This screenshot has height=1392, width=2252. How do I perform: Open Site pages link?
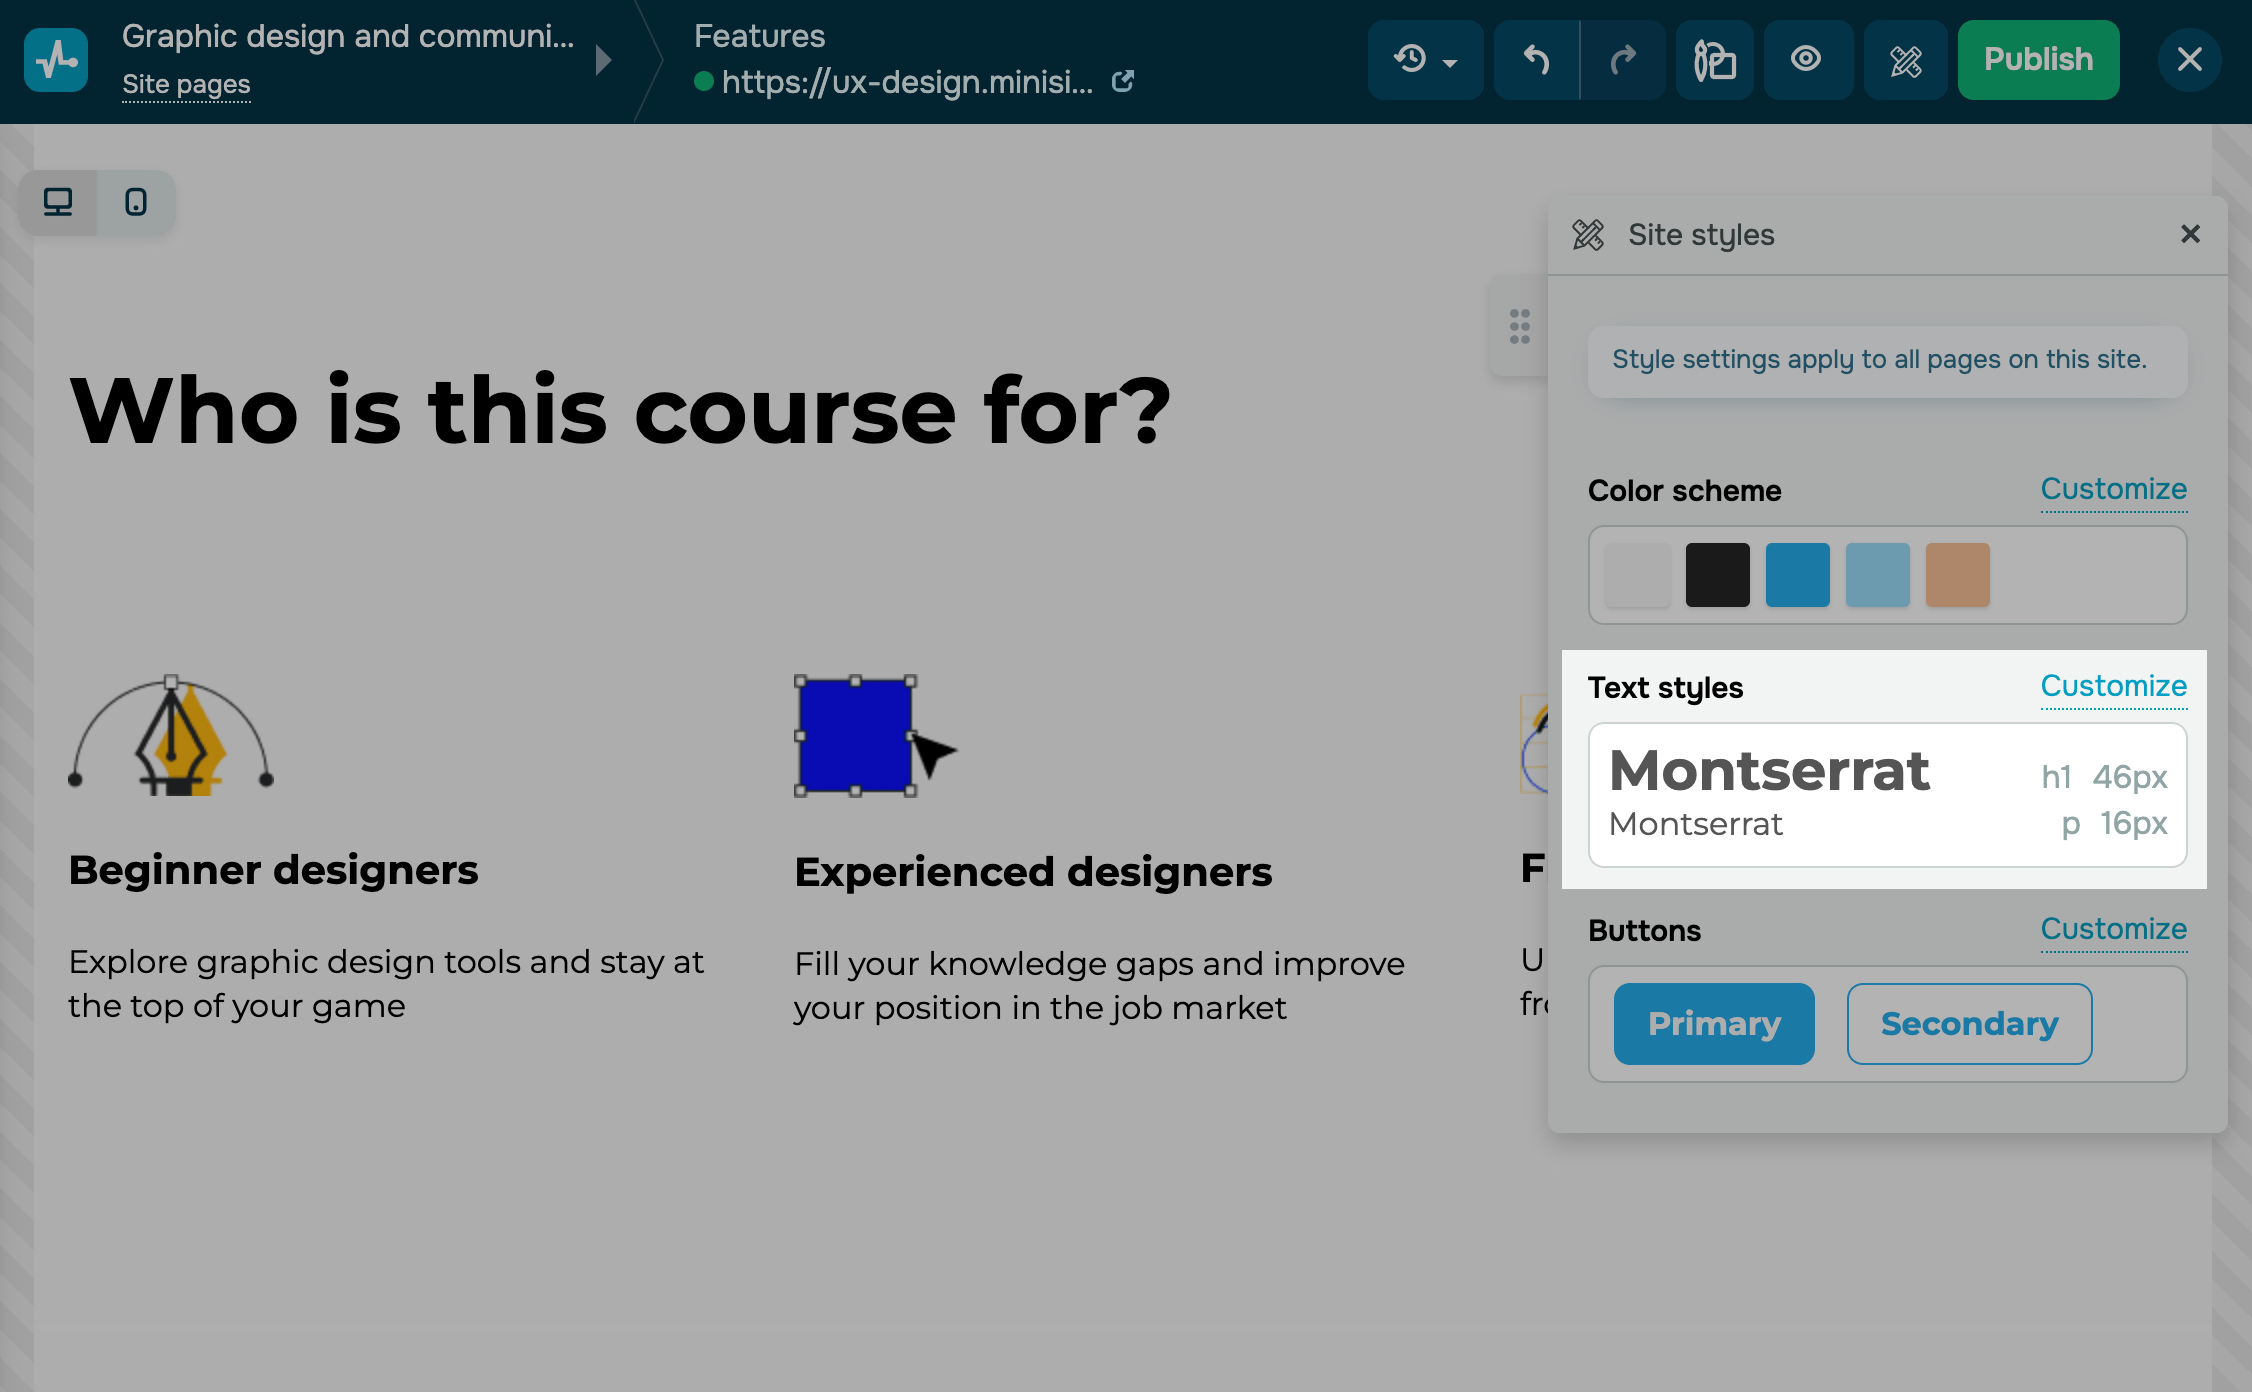coord(186,85)
